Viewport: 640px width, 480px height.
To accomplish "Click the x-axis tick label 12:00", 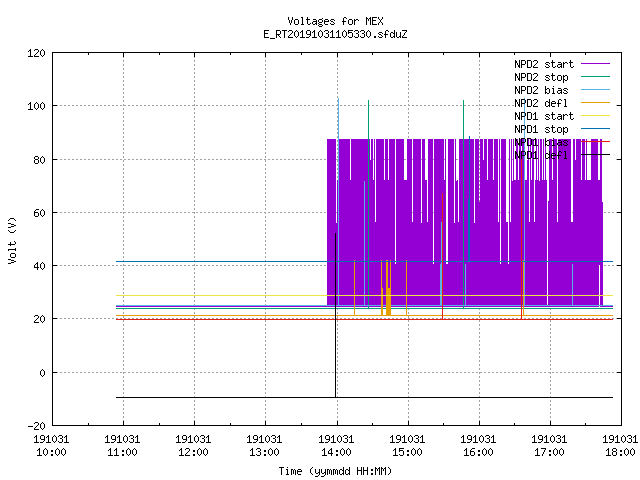I will [x=193, y=452].
